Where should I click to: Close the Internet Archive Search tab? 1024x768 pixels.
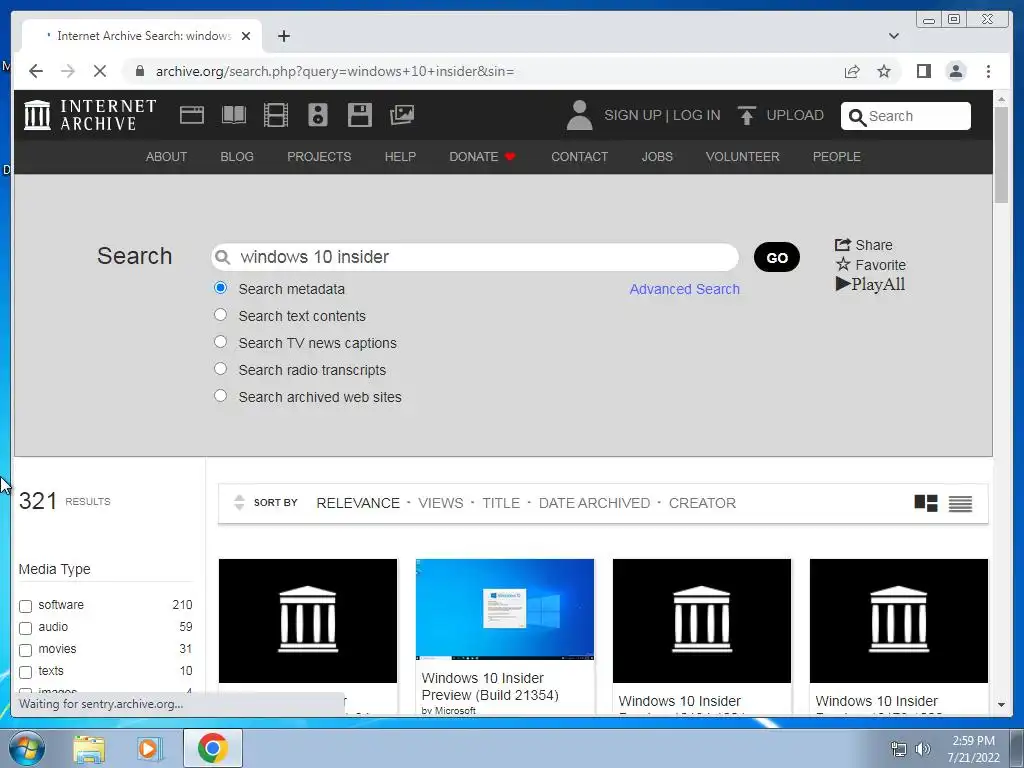pyautogui.click(x=246, y=36)
